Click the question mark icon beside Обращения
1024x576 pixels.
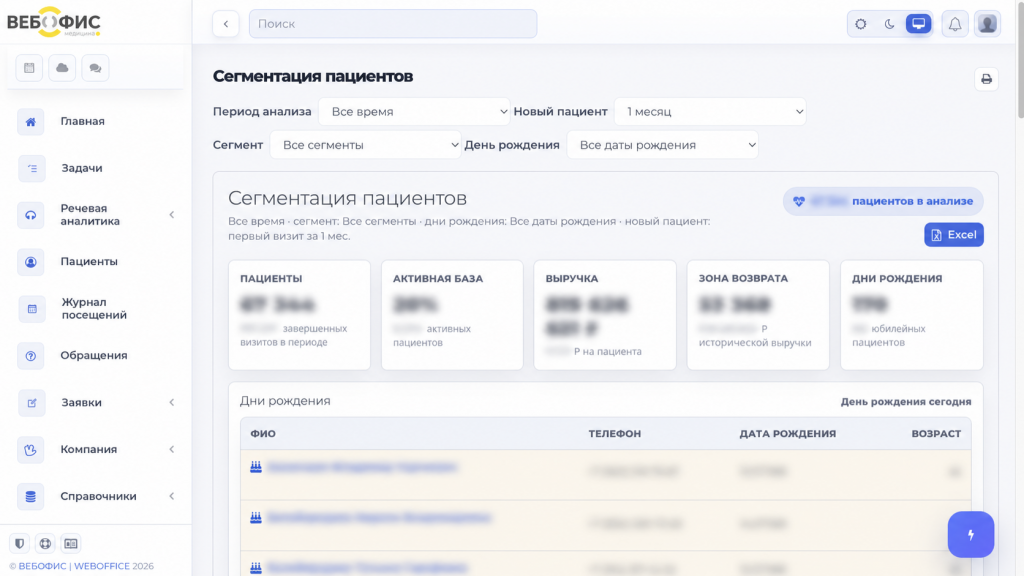click(31, 356)
